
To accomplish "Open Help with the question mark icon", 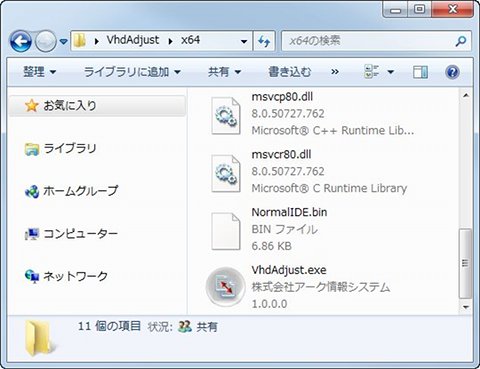I will click(x=452, y=72).
